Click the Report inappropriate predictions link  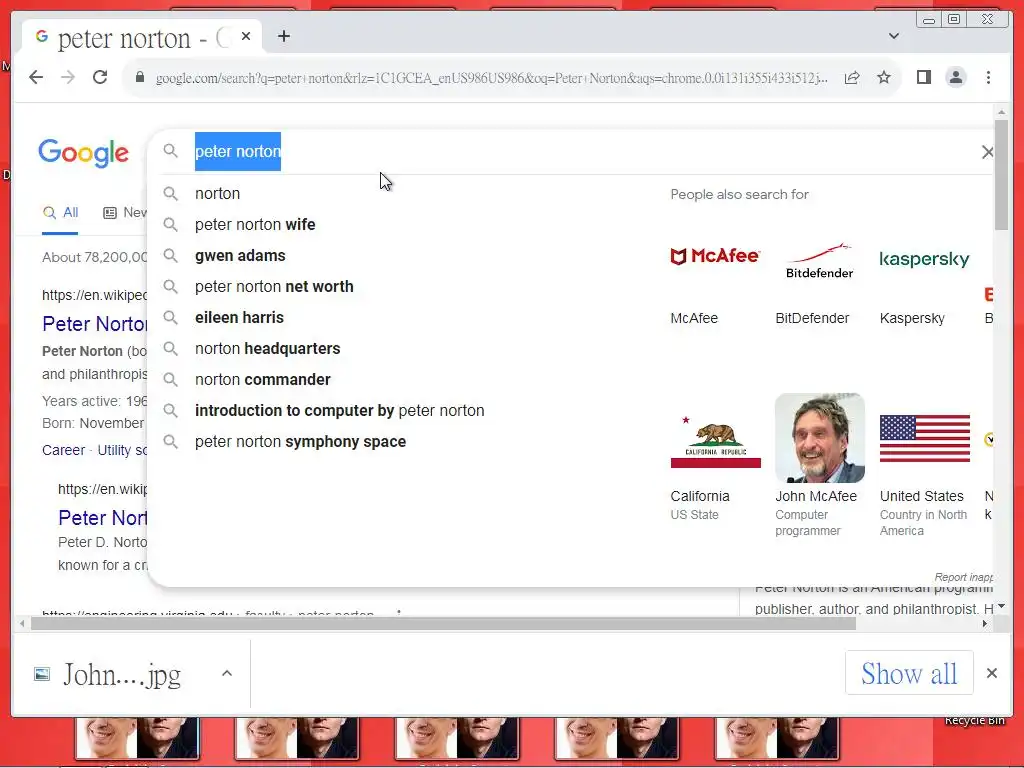[x=963, y=577]
